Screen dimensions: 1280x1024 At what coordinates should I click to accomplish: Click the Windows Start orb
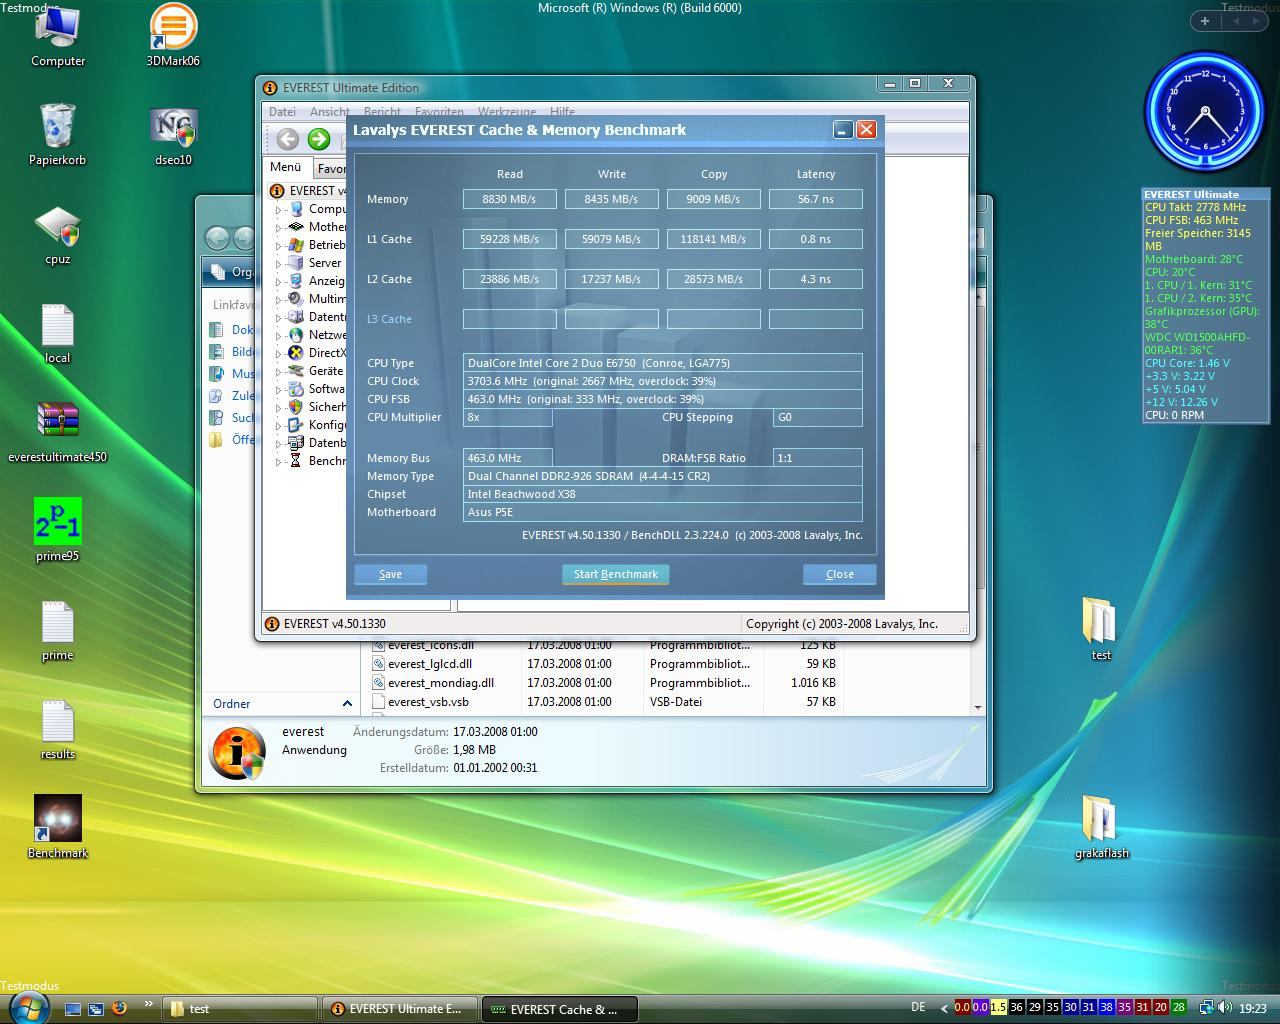[x=28, y=1008]
